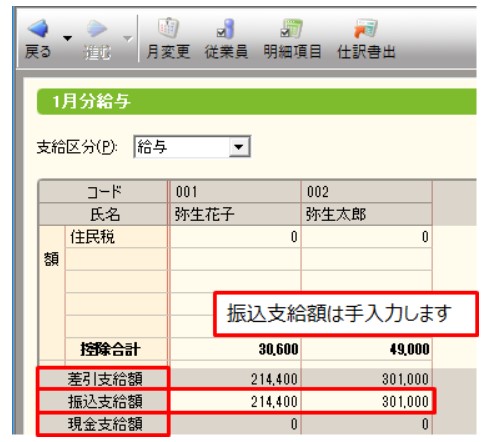Open the 支給区分 combo box showing 給与
Screen dimensions: 491x442
pyautogui.click(x=192, y=146)
